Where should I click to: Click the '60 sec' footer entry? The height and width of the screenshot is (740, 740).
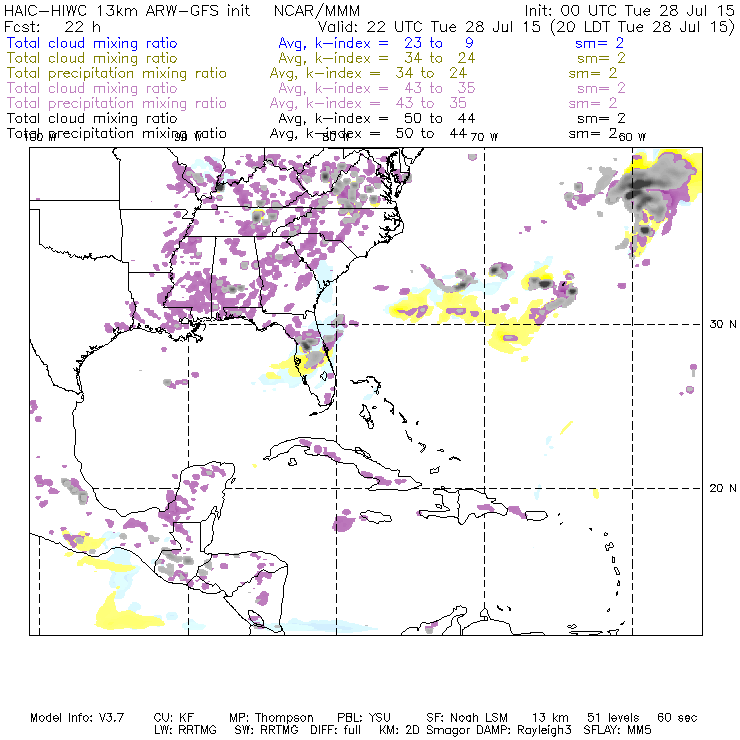pyautogui.click(x=677, y=718)
